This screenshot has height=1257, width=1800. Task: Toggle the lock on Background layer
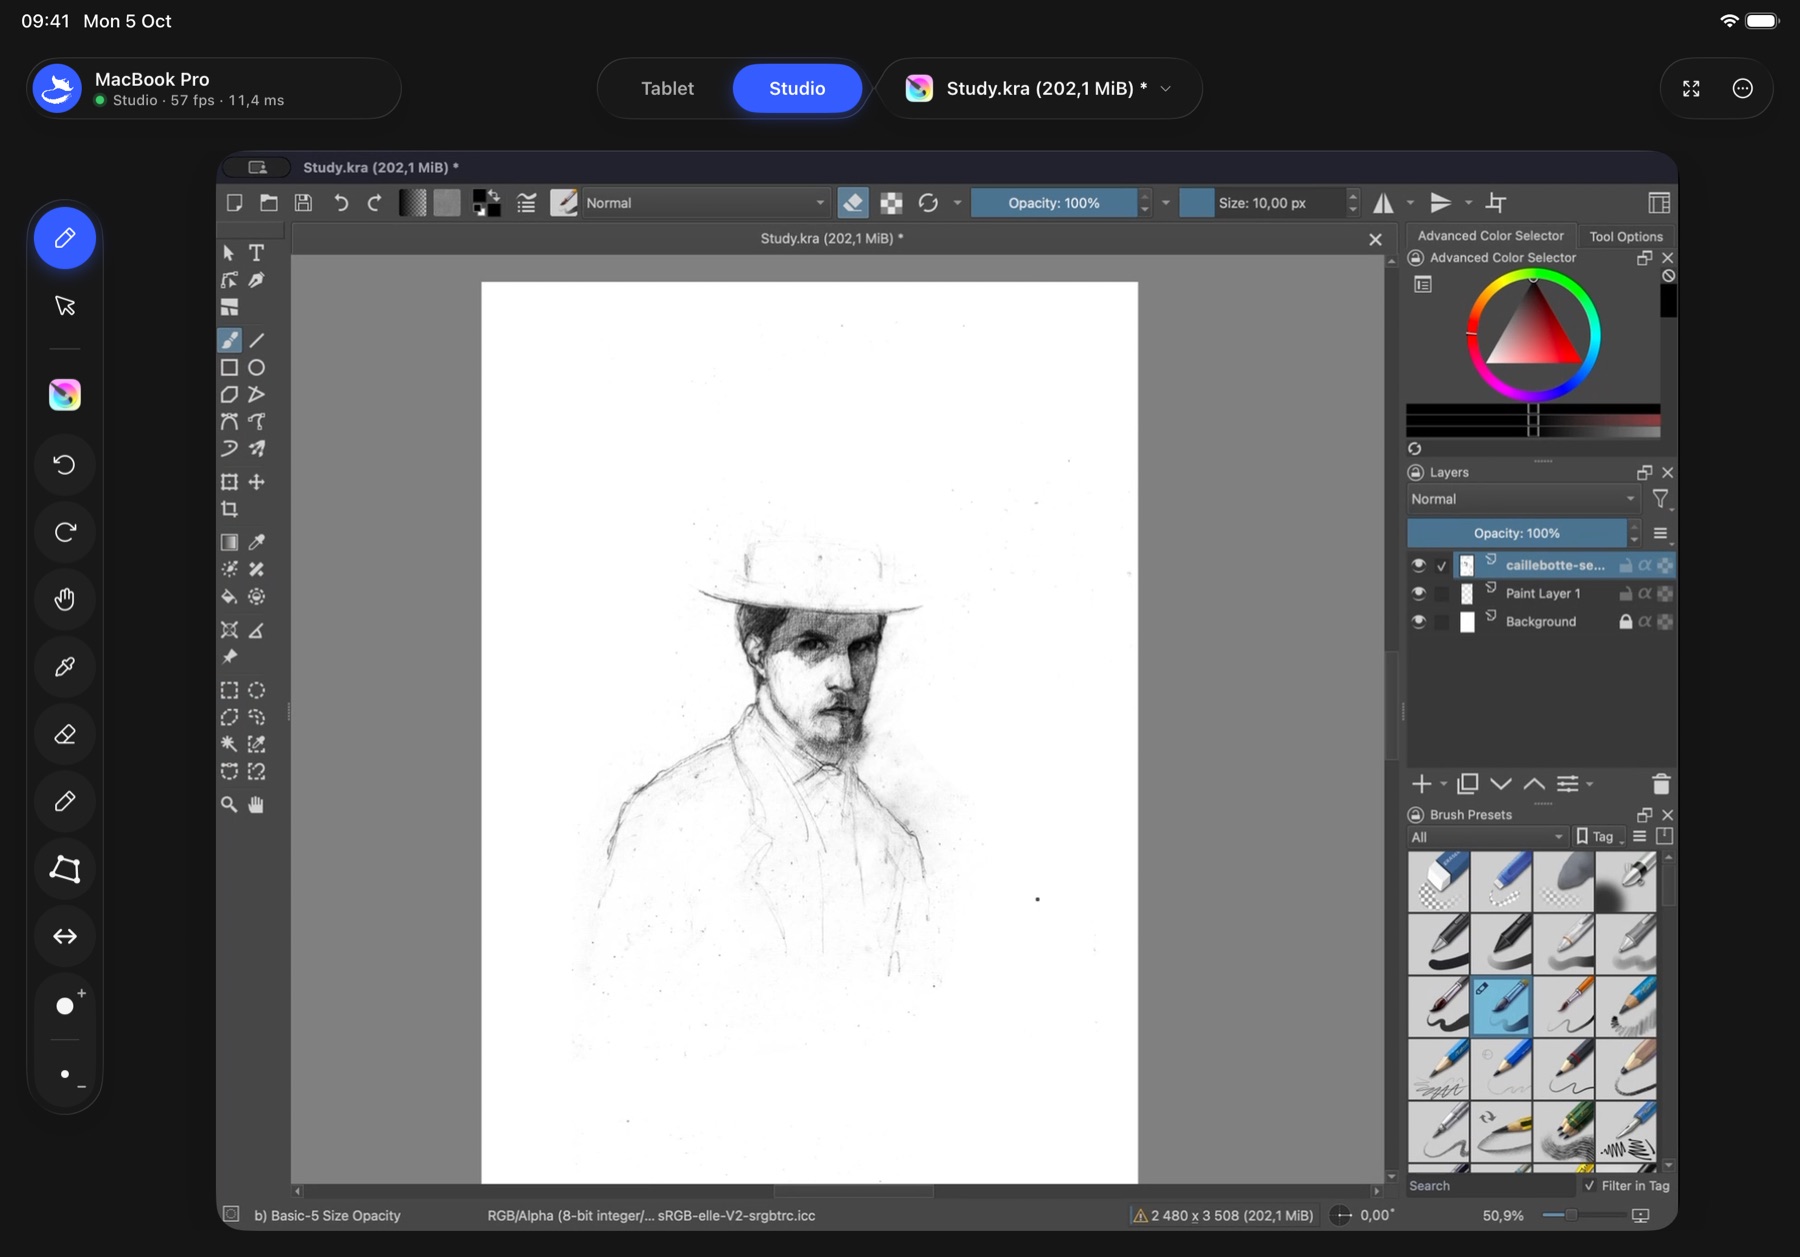pos(1625,621)
